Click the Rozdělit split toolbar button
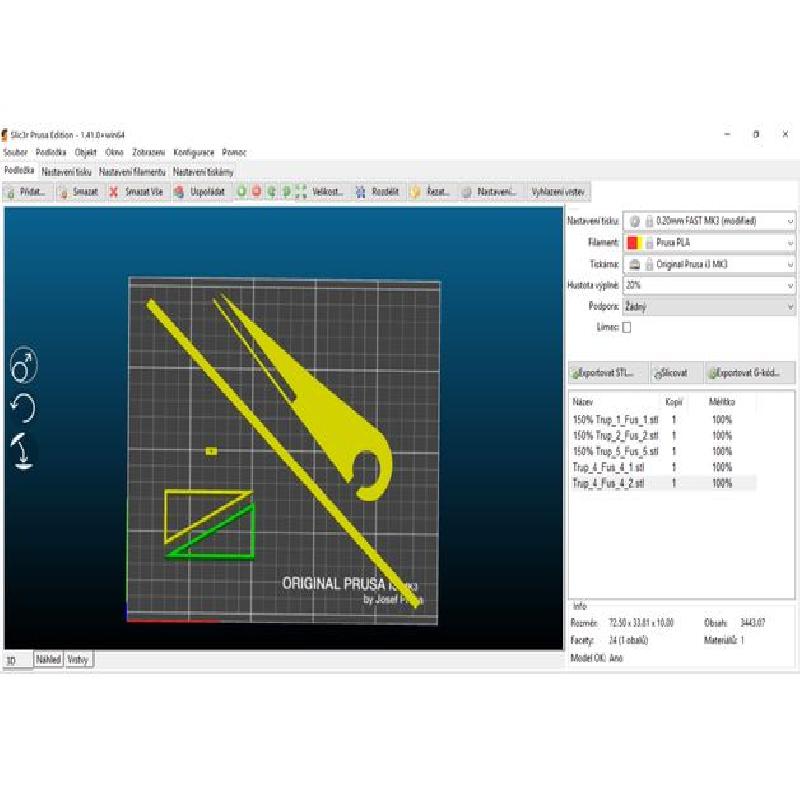 pyautogui.click(x=378, y=192)
